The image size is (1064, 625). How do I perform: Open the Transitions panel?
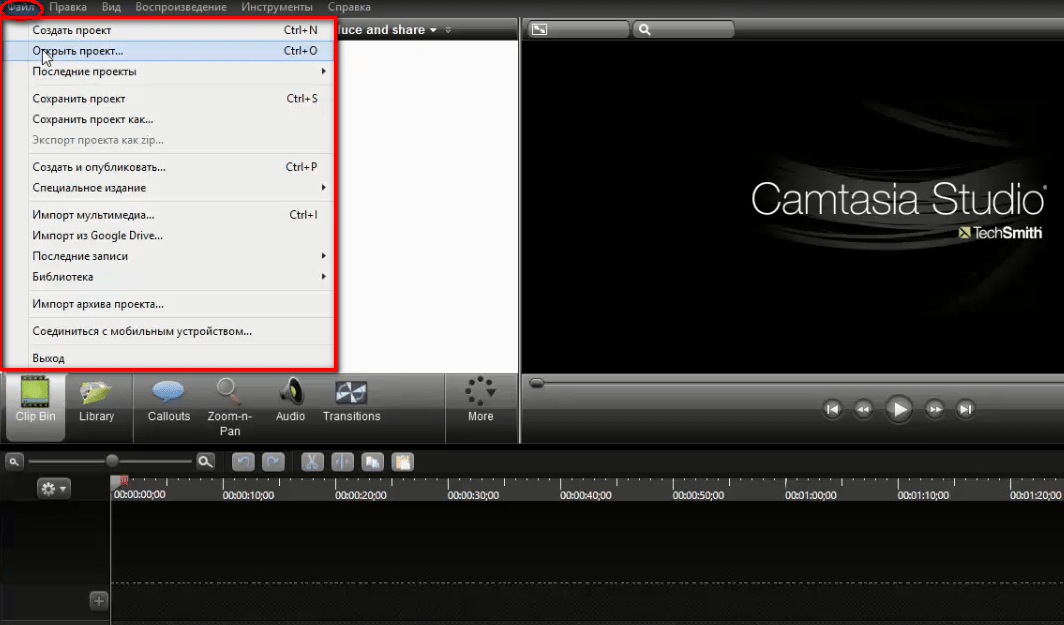click(x=351, y=399)
